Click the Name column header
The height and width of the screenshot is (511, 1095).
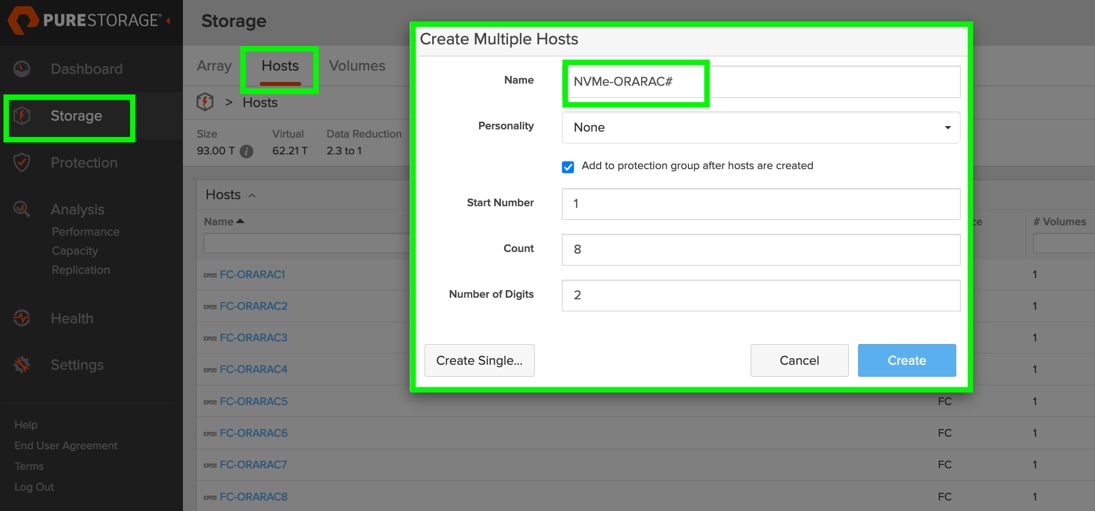click(219, 221)
